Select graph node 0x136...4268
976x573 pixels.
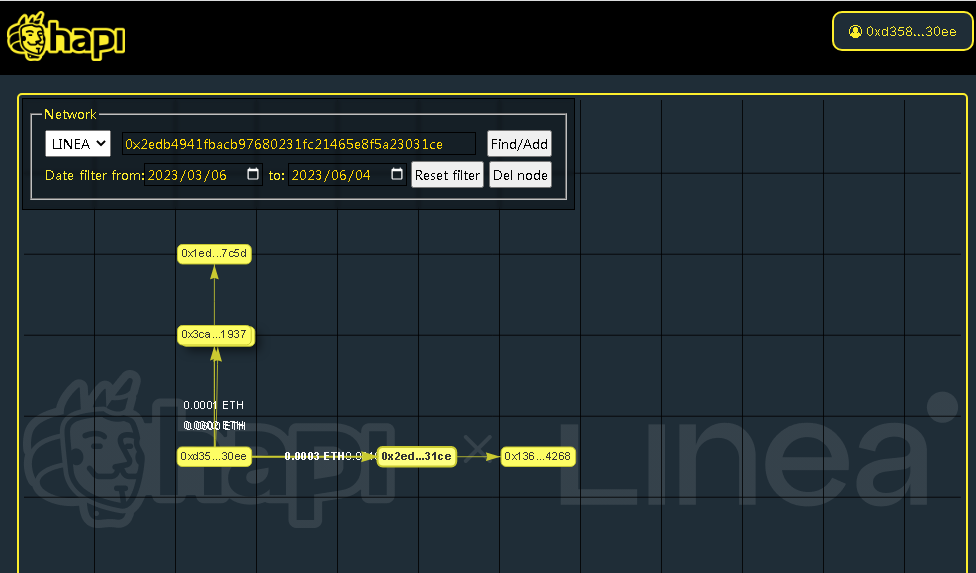point(538,457)
